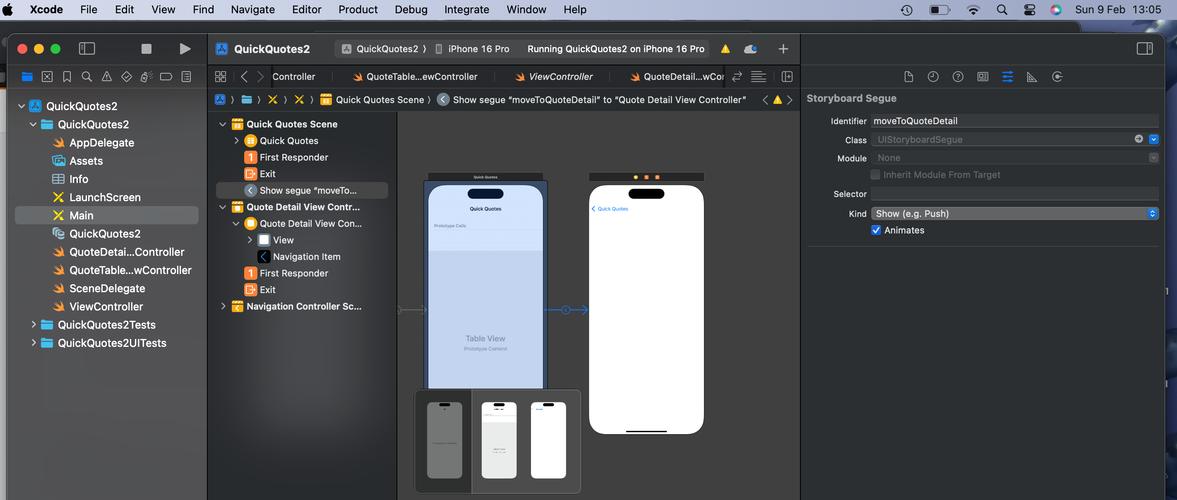Expand the View item in outline

[x=250, y=240]
